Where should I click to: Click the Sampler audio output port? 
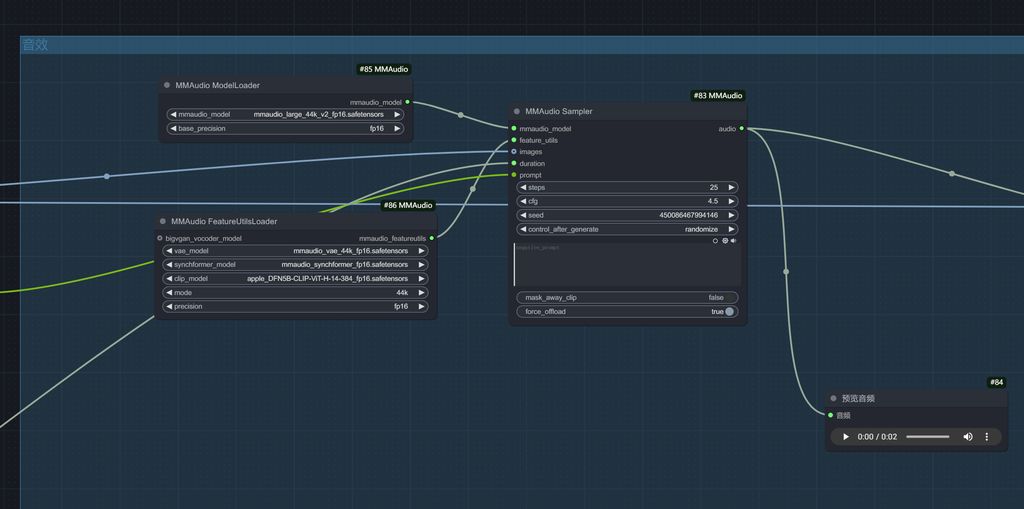[x=741, y=129]
